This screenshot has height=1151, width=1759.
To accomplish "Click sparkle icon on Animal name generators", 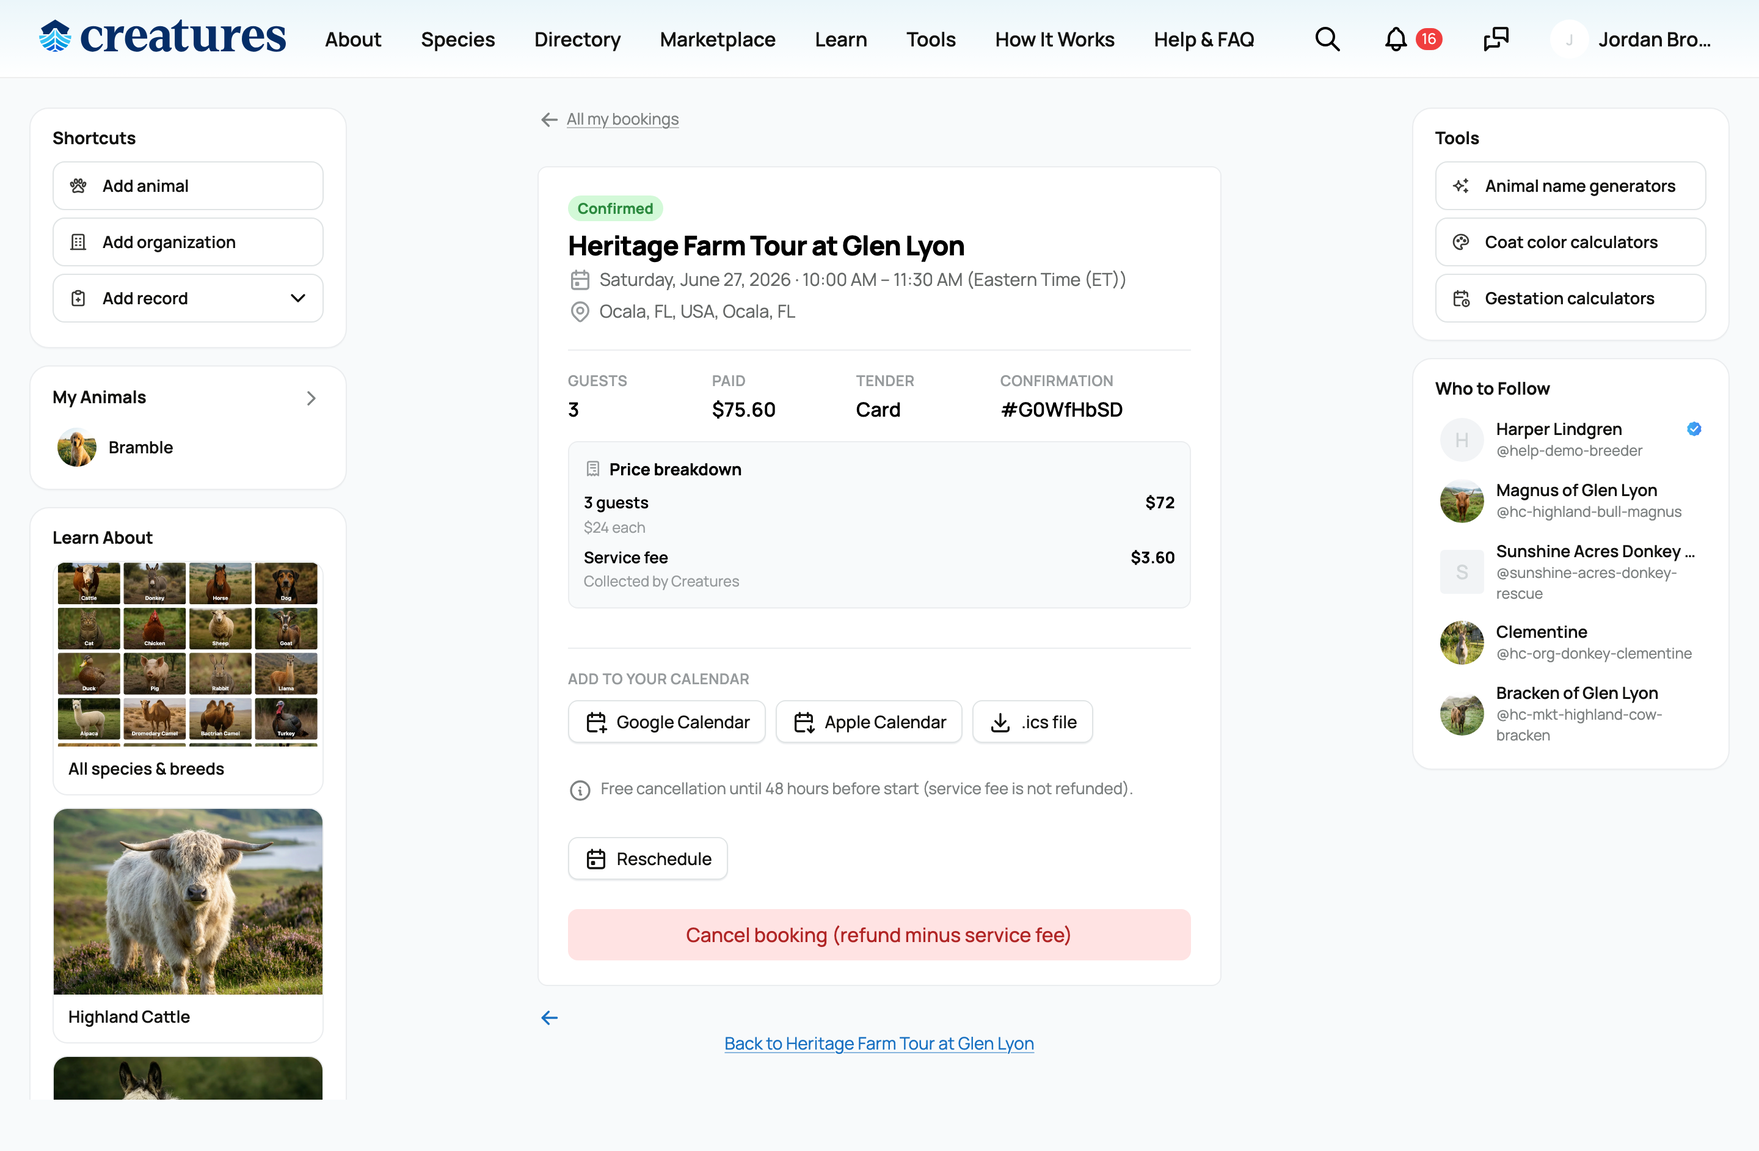I will (1461, 186).
